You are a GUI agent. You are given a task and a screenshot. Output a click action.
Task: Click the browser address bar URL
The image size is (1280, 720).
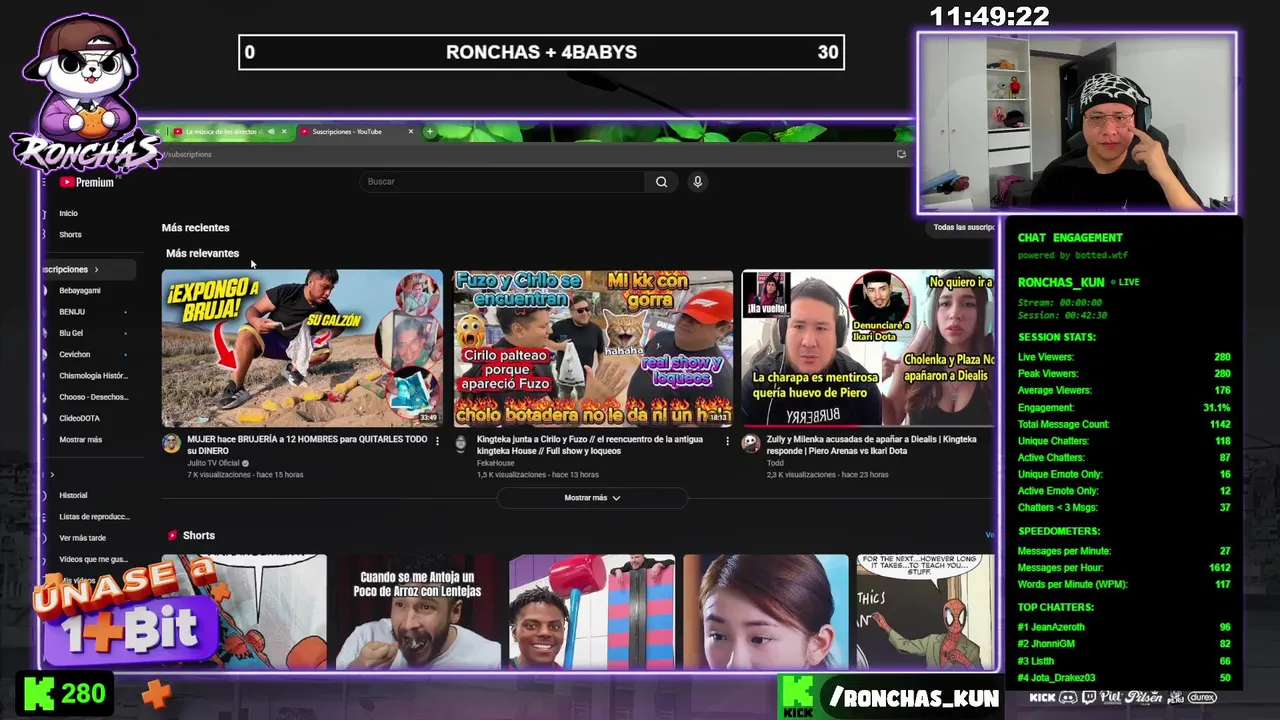pos(188,154)
